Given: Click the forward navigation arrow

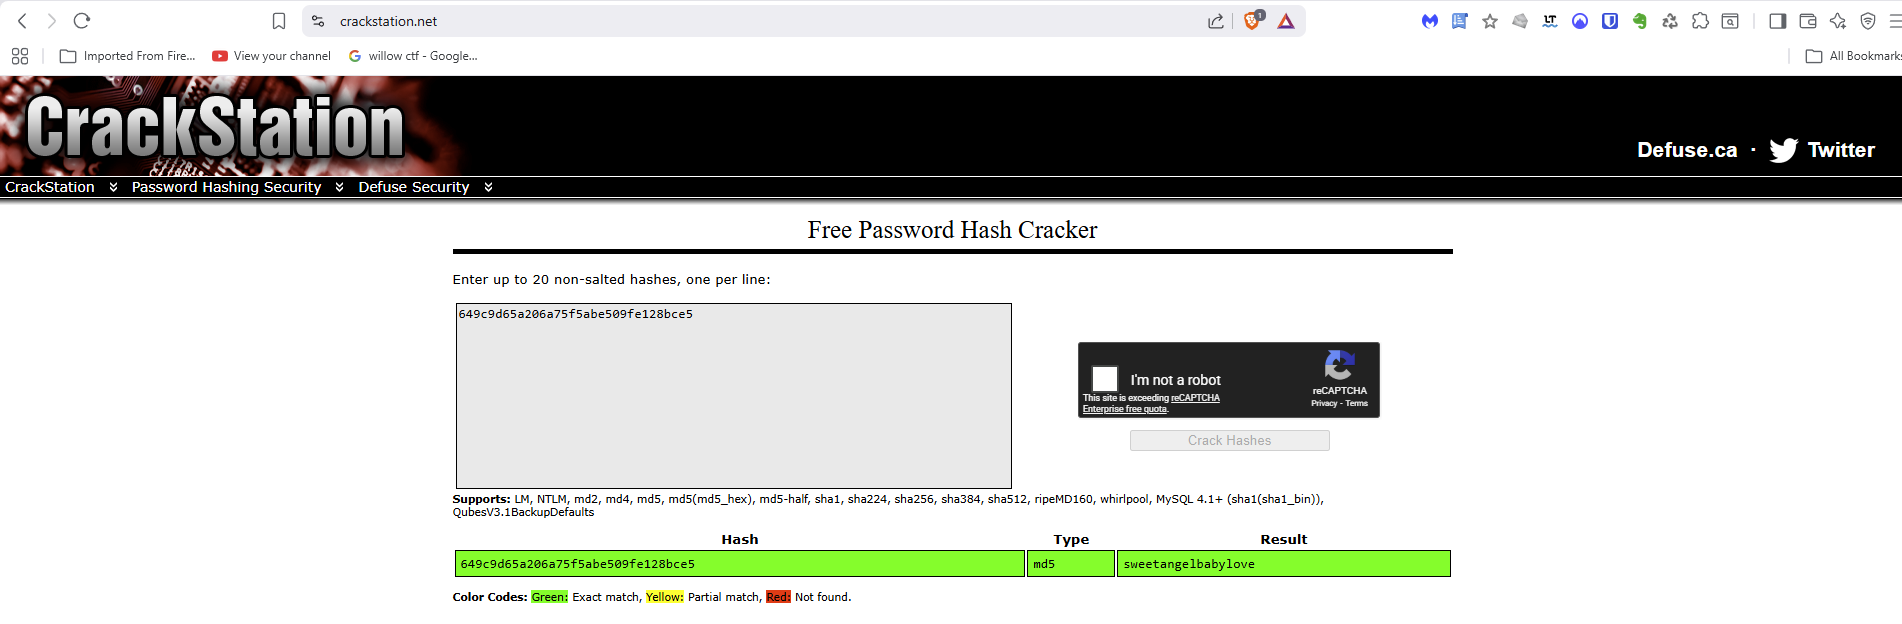Looking at the screenshot, I should point(52,21).
